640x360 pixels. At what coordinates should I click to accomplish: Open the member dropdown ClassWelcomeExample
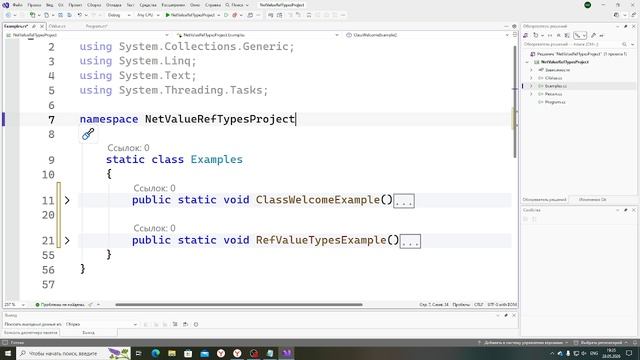(427, 35)
